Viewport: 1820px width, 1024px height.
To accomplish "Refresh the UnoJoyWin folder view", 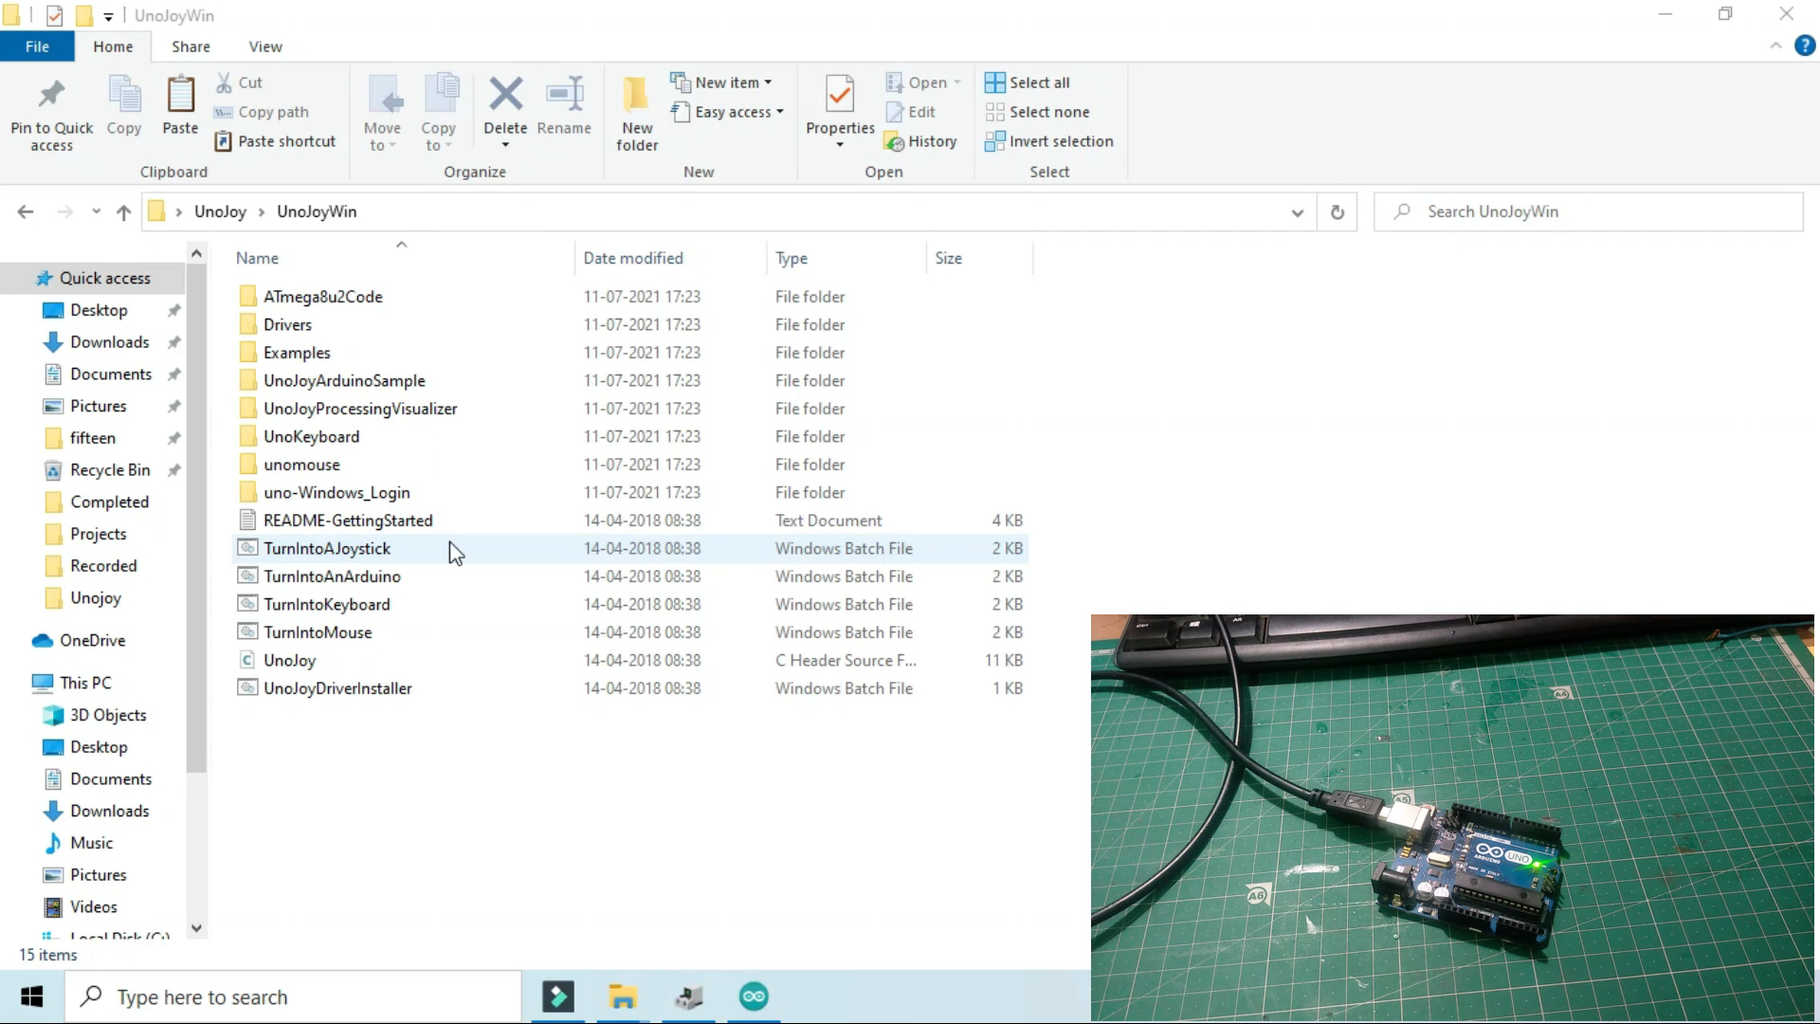I will point(1337,211).
